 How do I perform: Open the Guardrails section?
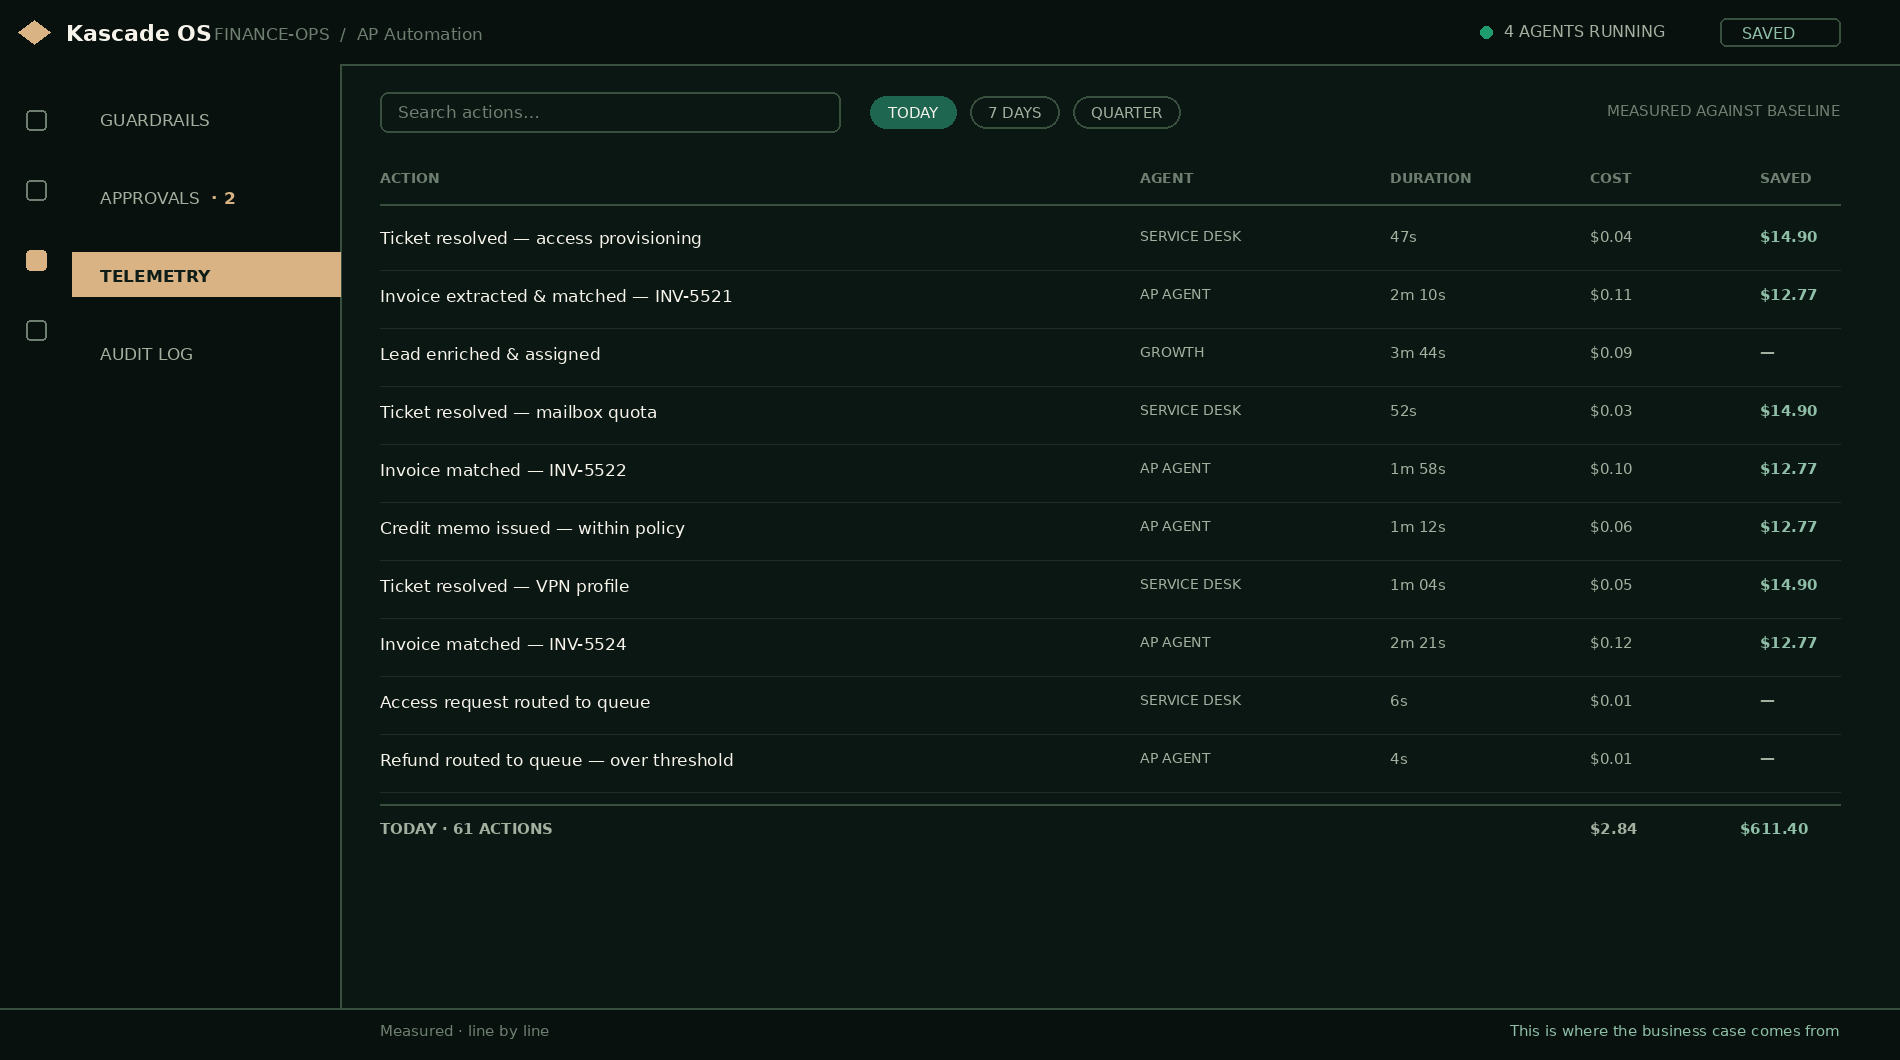tap(155, 120)
